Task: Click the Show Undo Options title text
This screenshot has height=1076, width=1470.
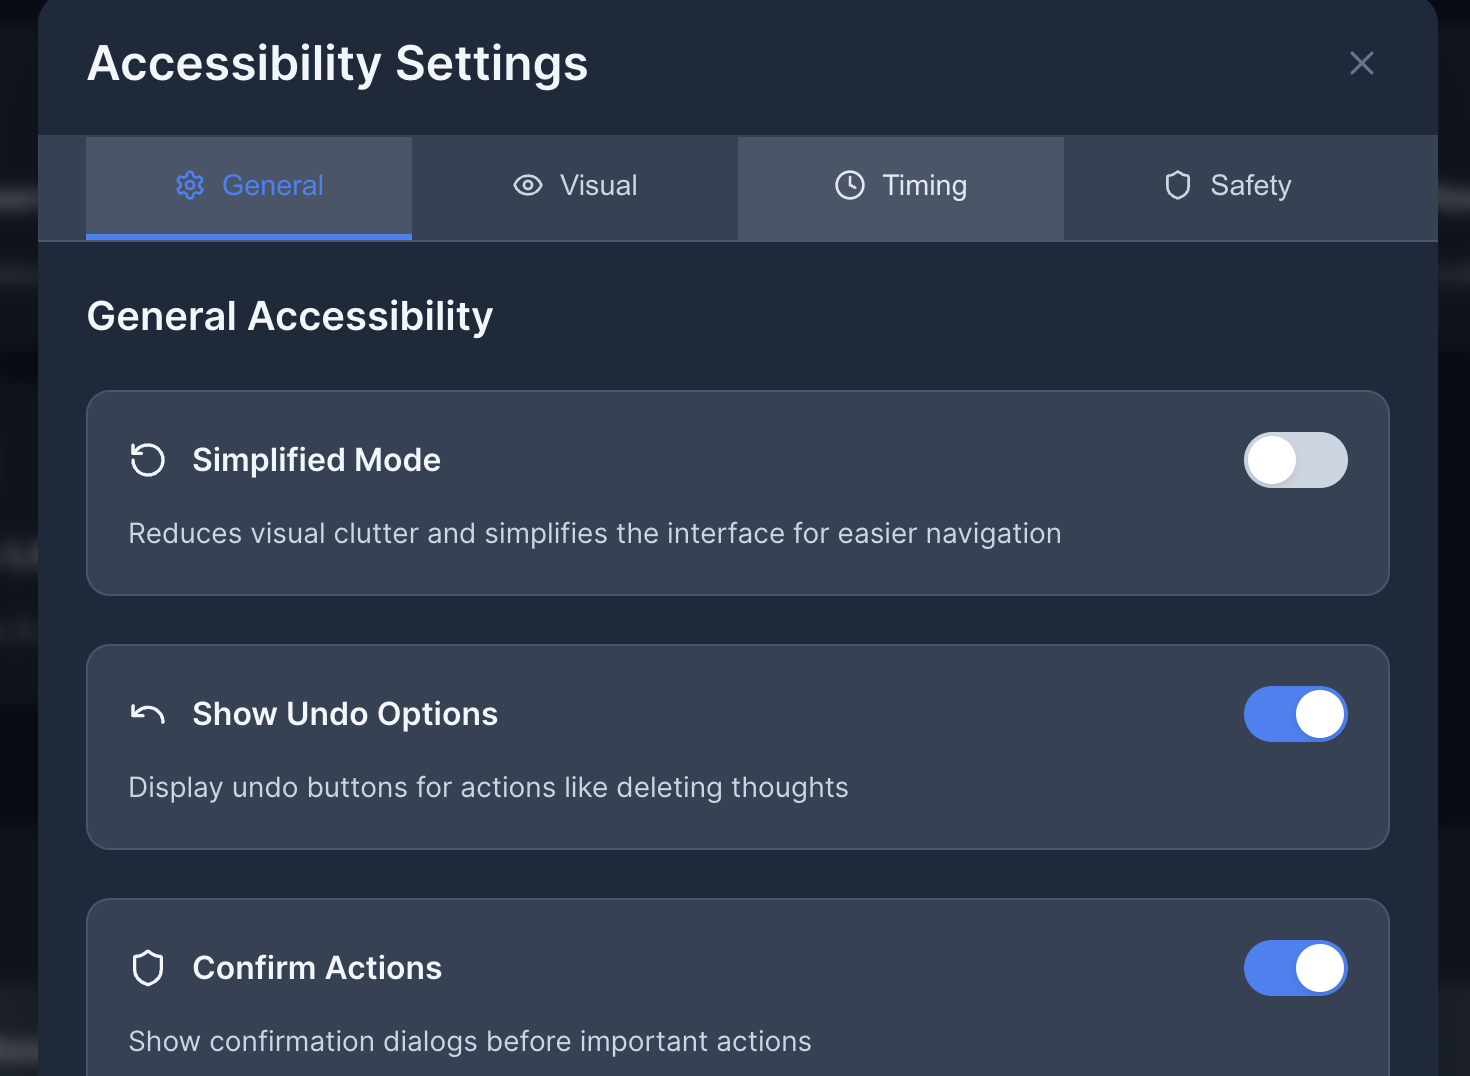Action: pyautogui.click(x=345, y=714)
